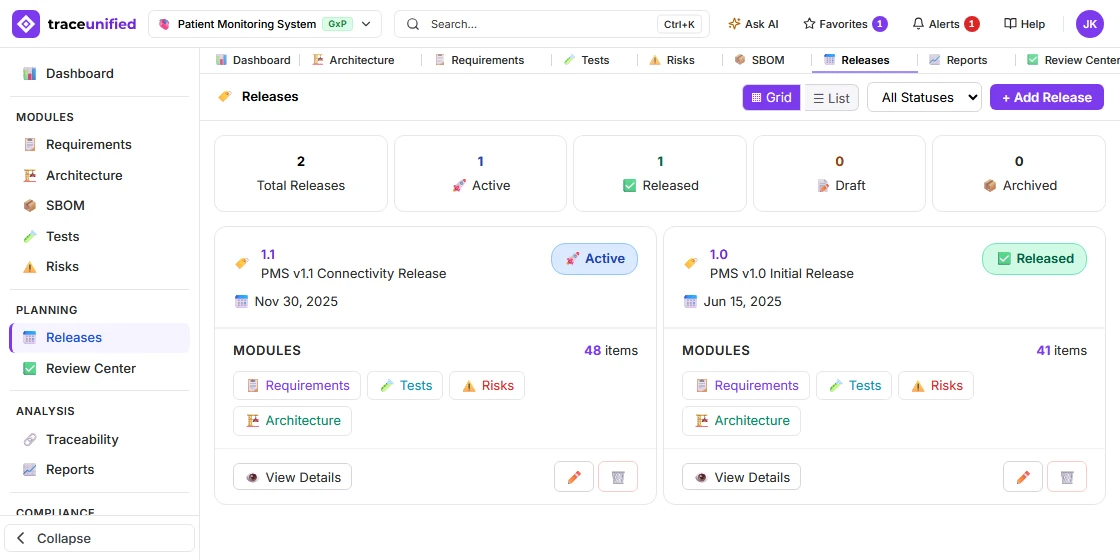Delete release 1.1 with trash icon
The height and width of the screenshot is (560, 1120).
point(618,476)
